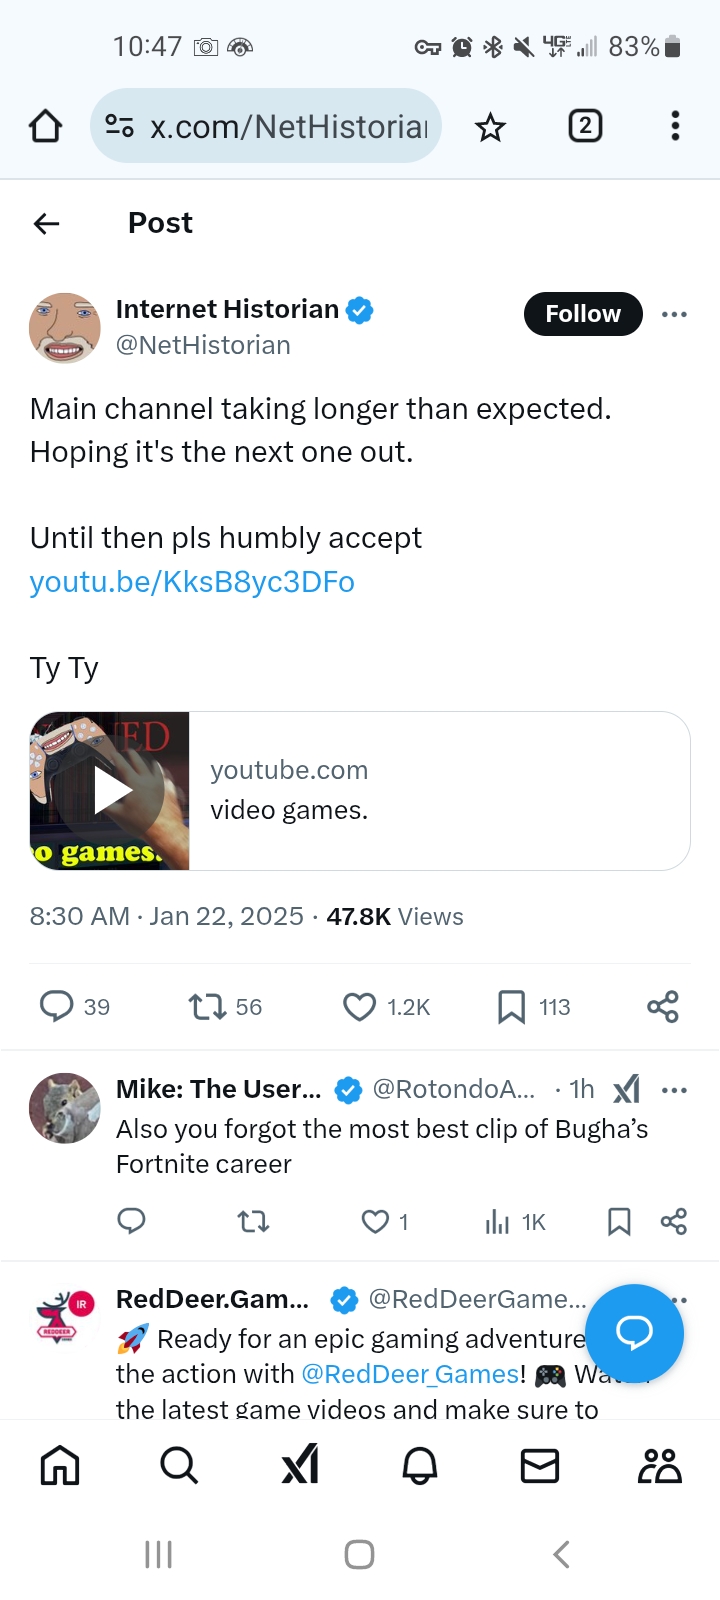Open more options for the Internet Historian post
The width and height of the screenshot is (720, 1600).
[674, 314]
